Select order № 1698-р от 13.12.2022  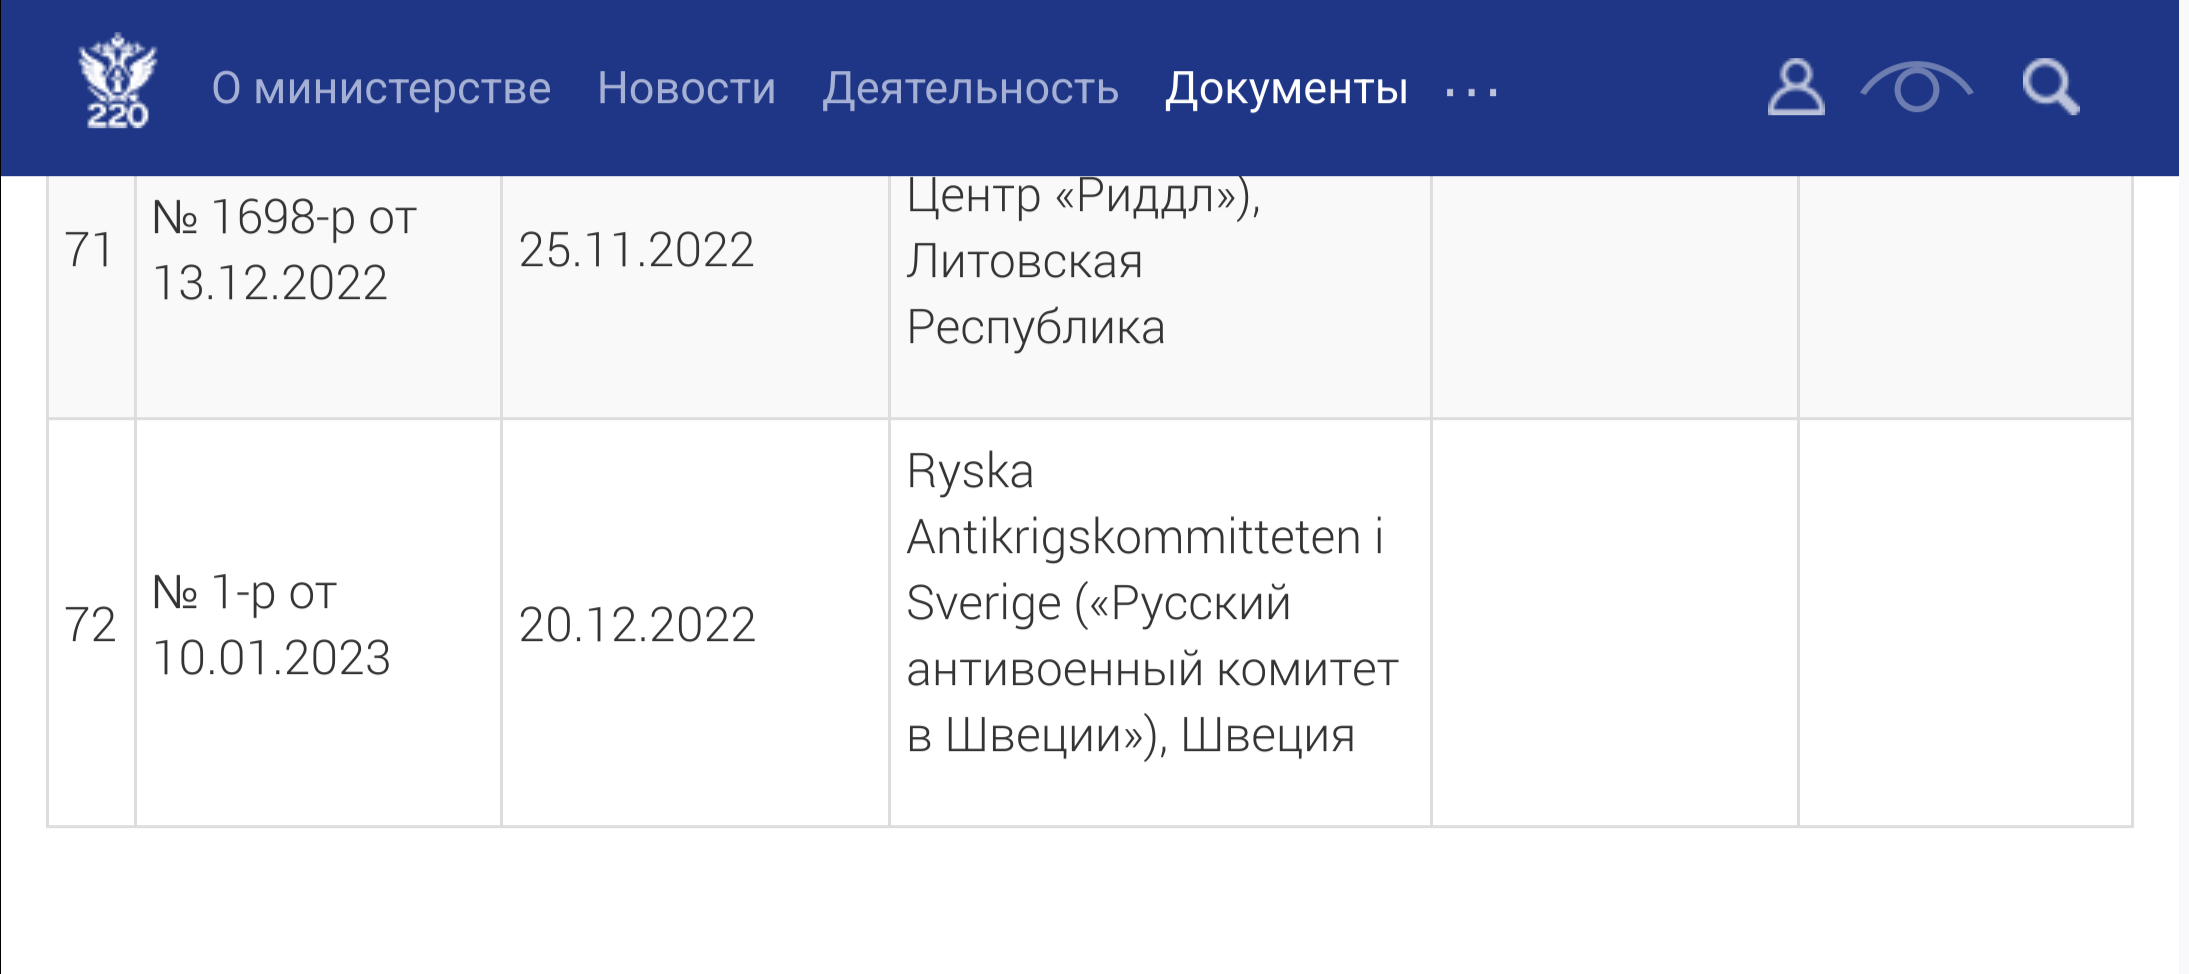(284, 250)
